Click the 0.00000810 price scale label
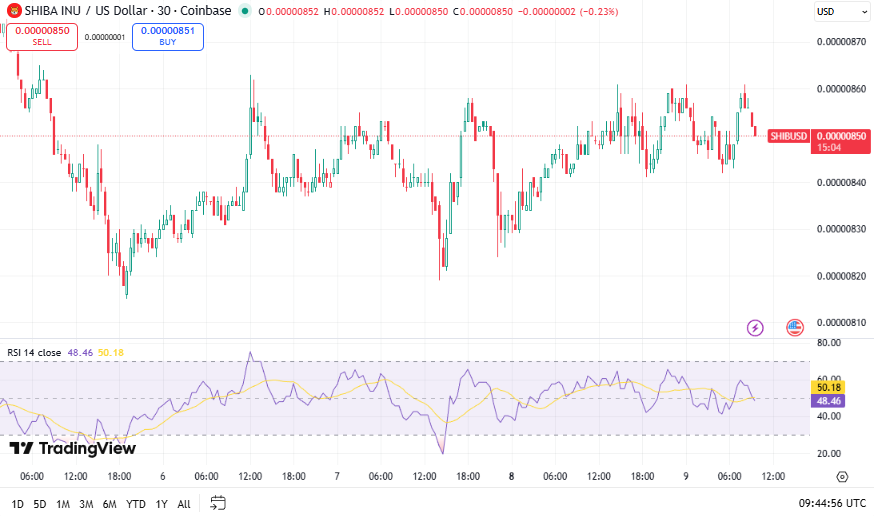The width and height of the screenshot is (874, 516). [x=841, y=323]
